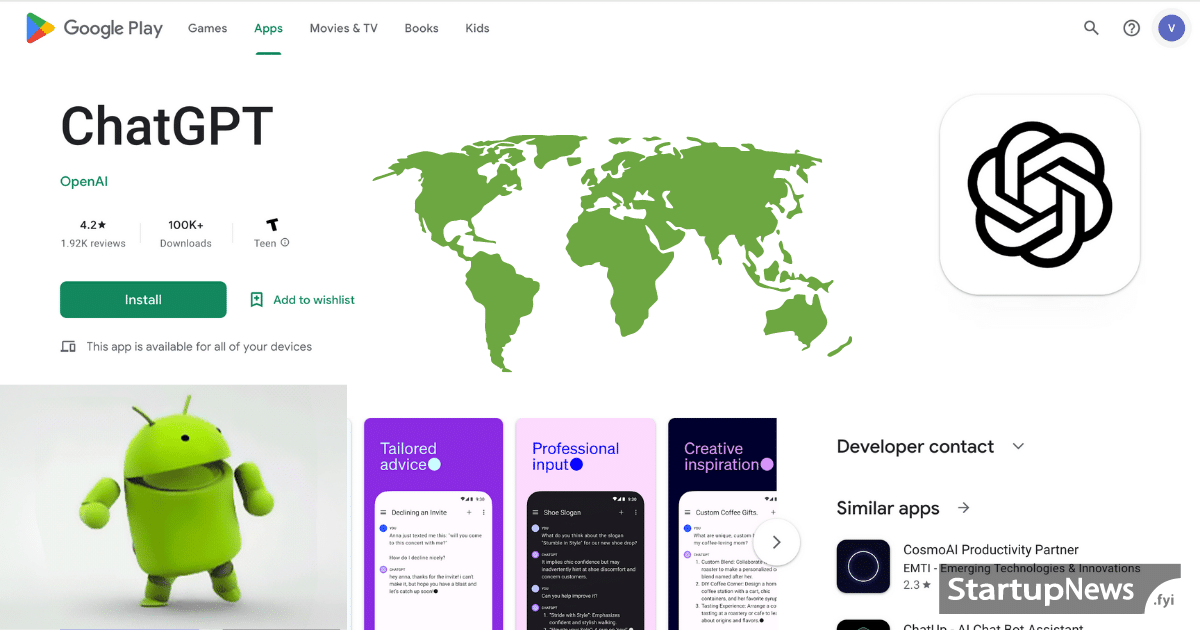Open the account avatar with letter V
1200x630 pixels.
1171,28
